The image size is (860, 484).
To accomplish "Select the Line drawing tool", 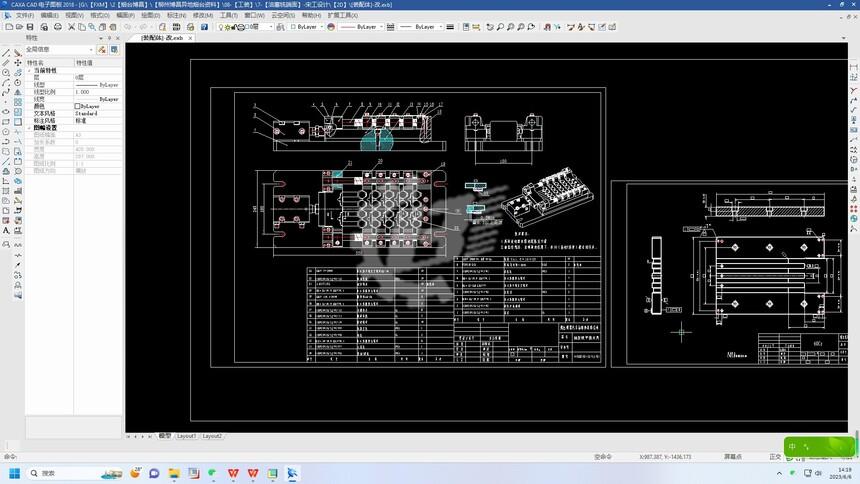I will [x=6, y=53].
